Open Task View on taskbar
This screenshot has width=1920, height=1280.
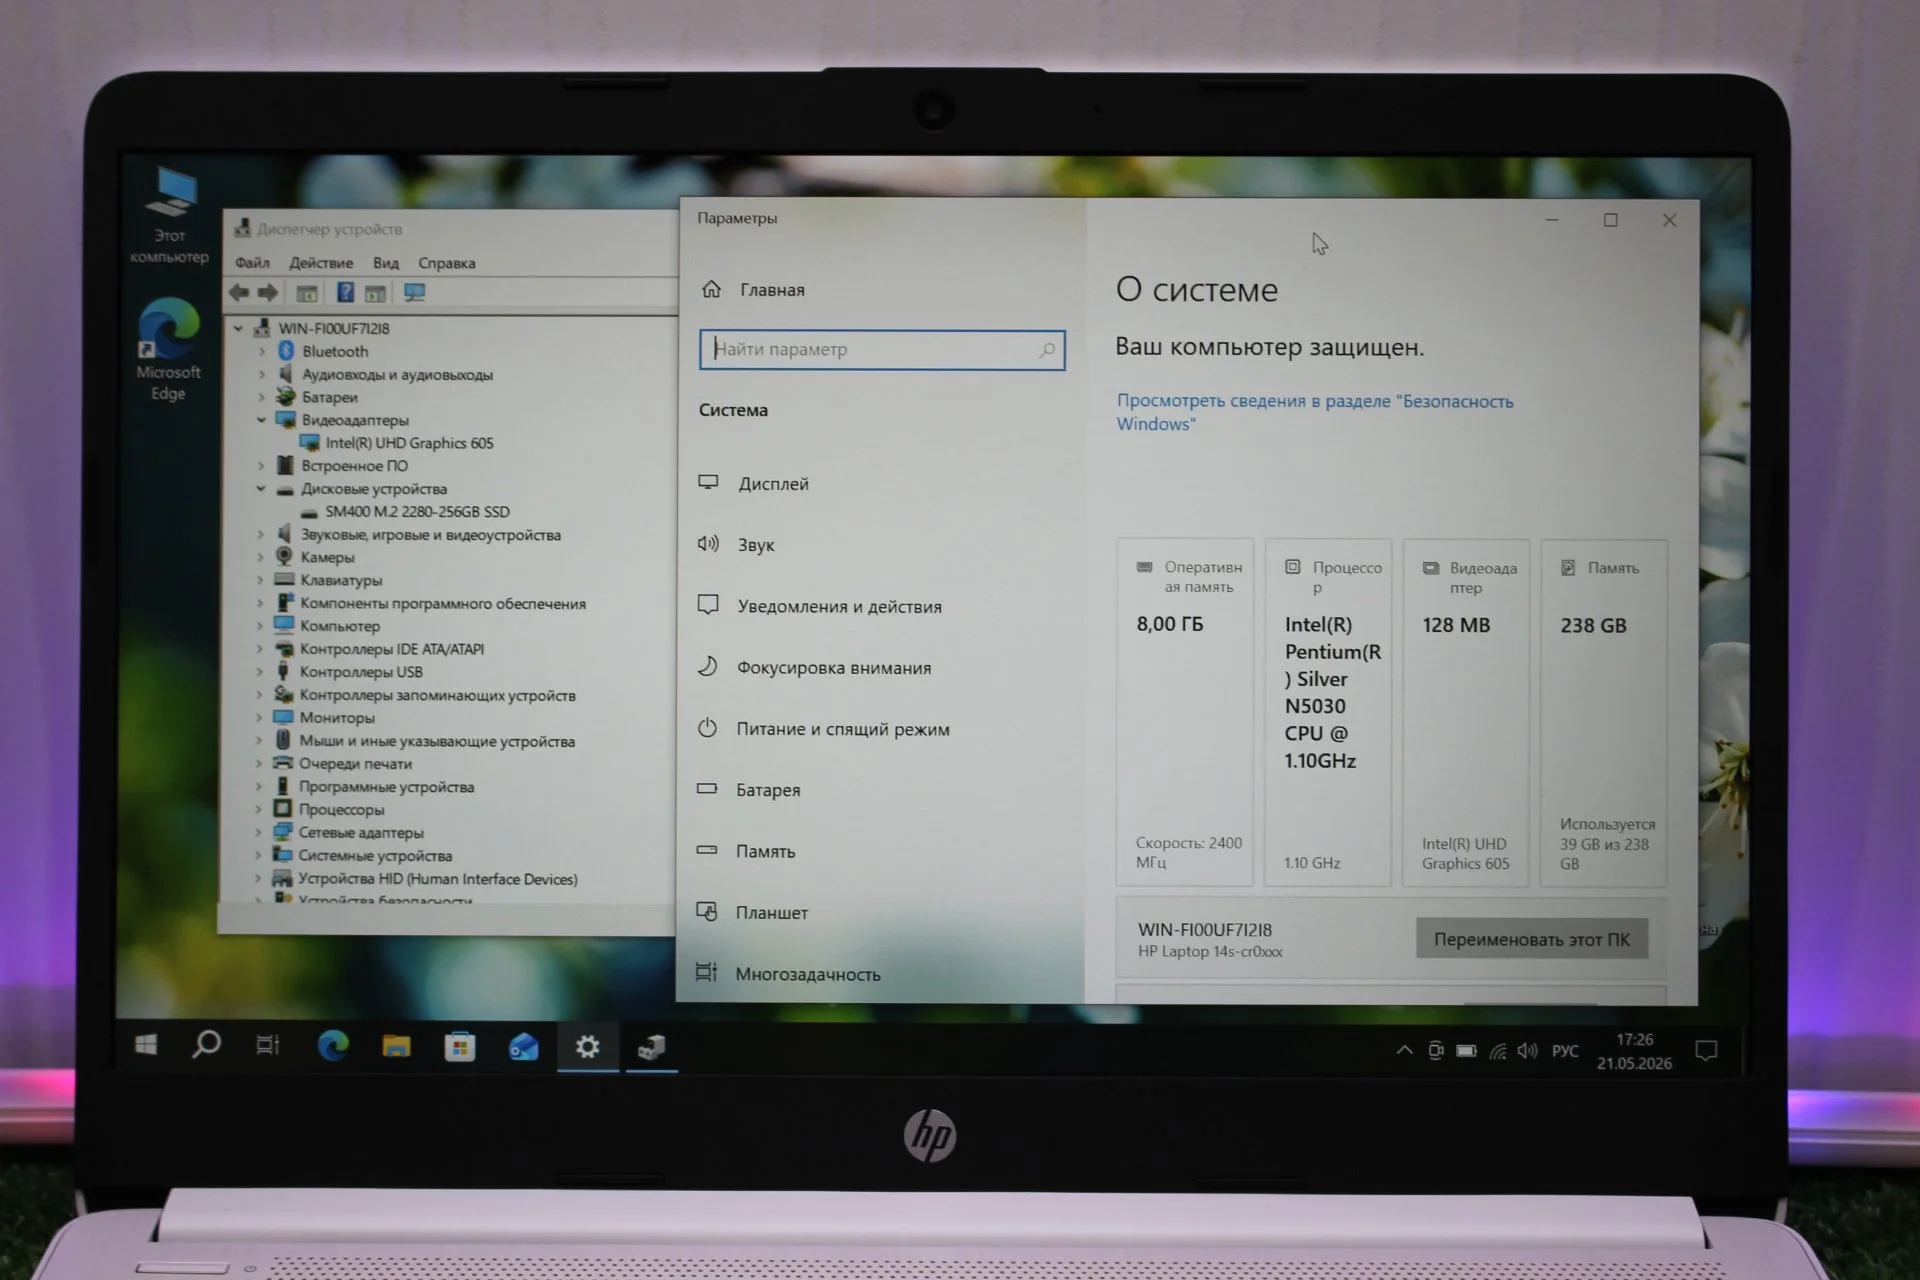pos(268,1046)
